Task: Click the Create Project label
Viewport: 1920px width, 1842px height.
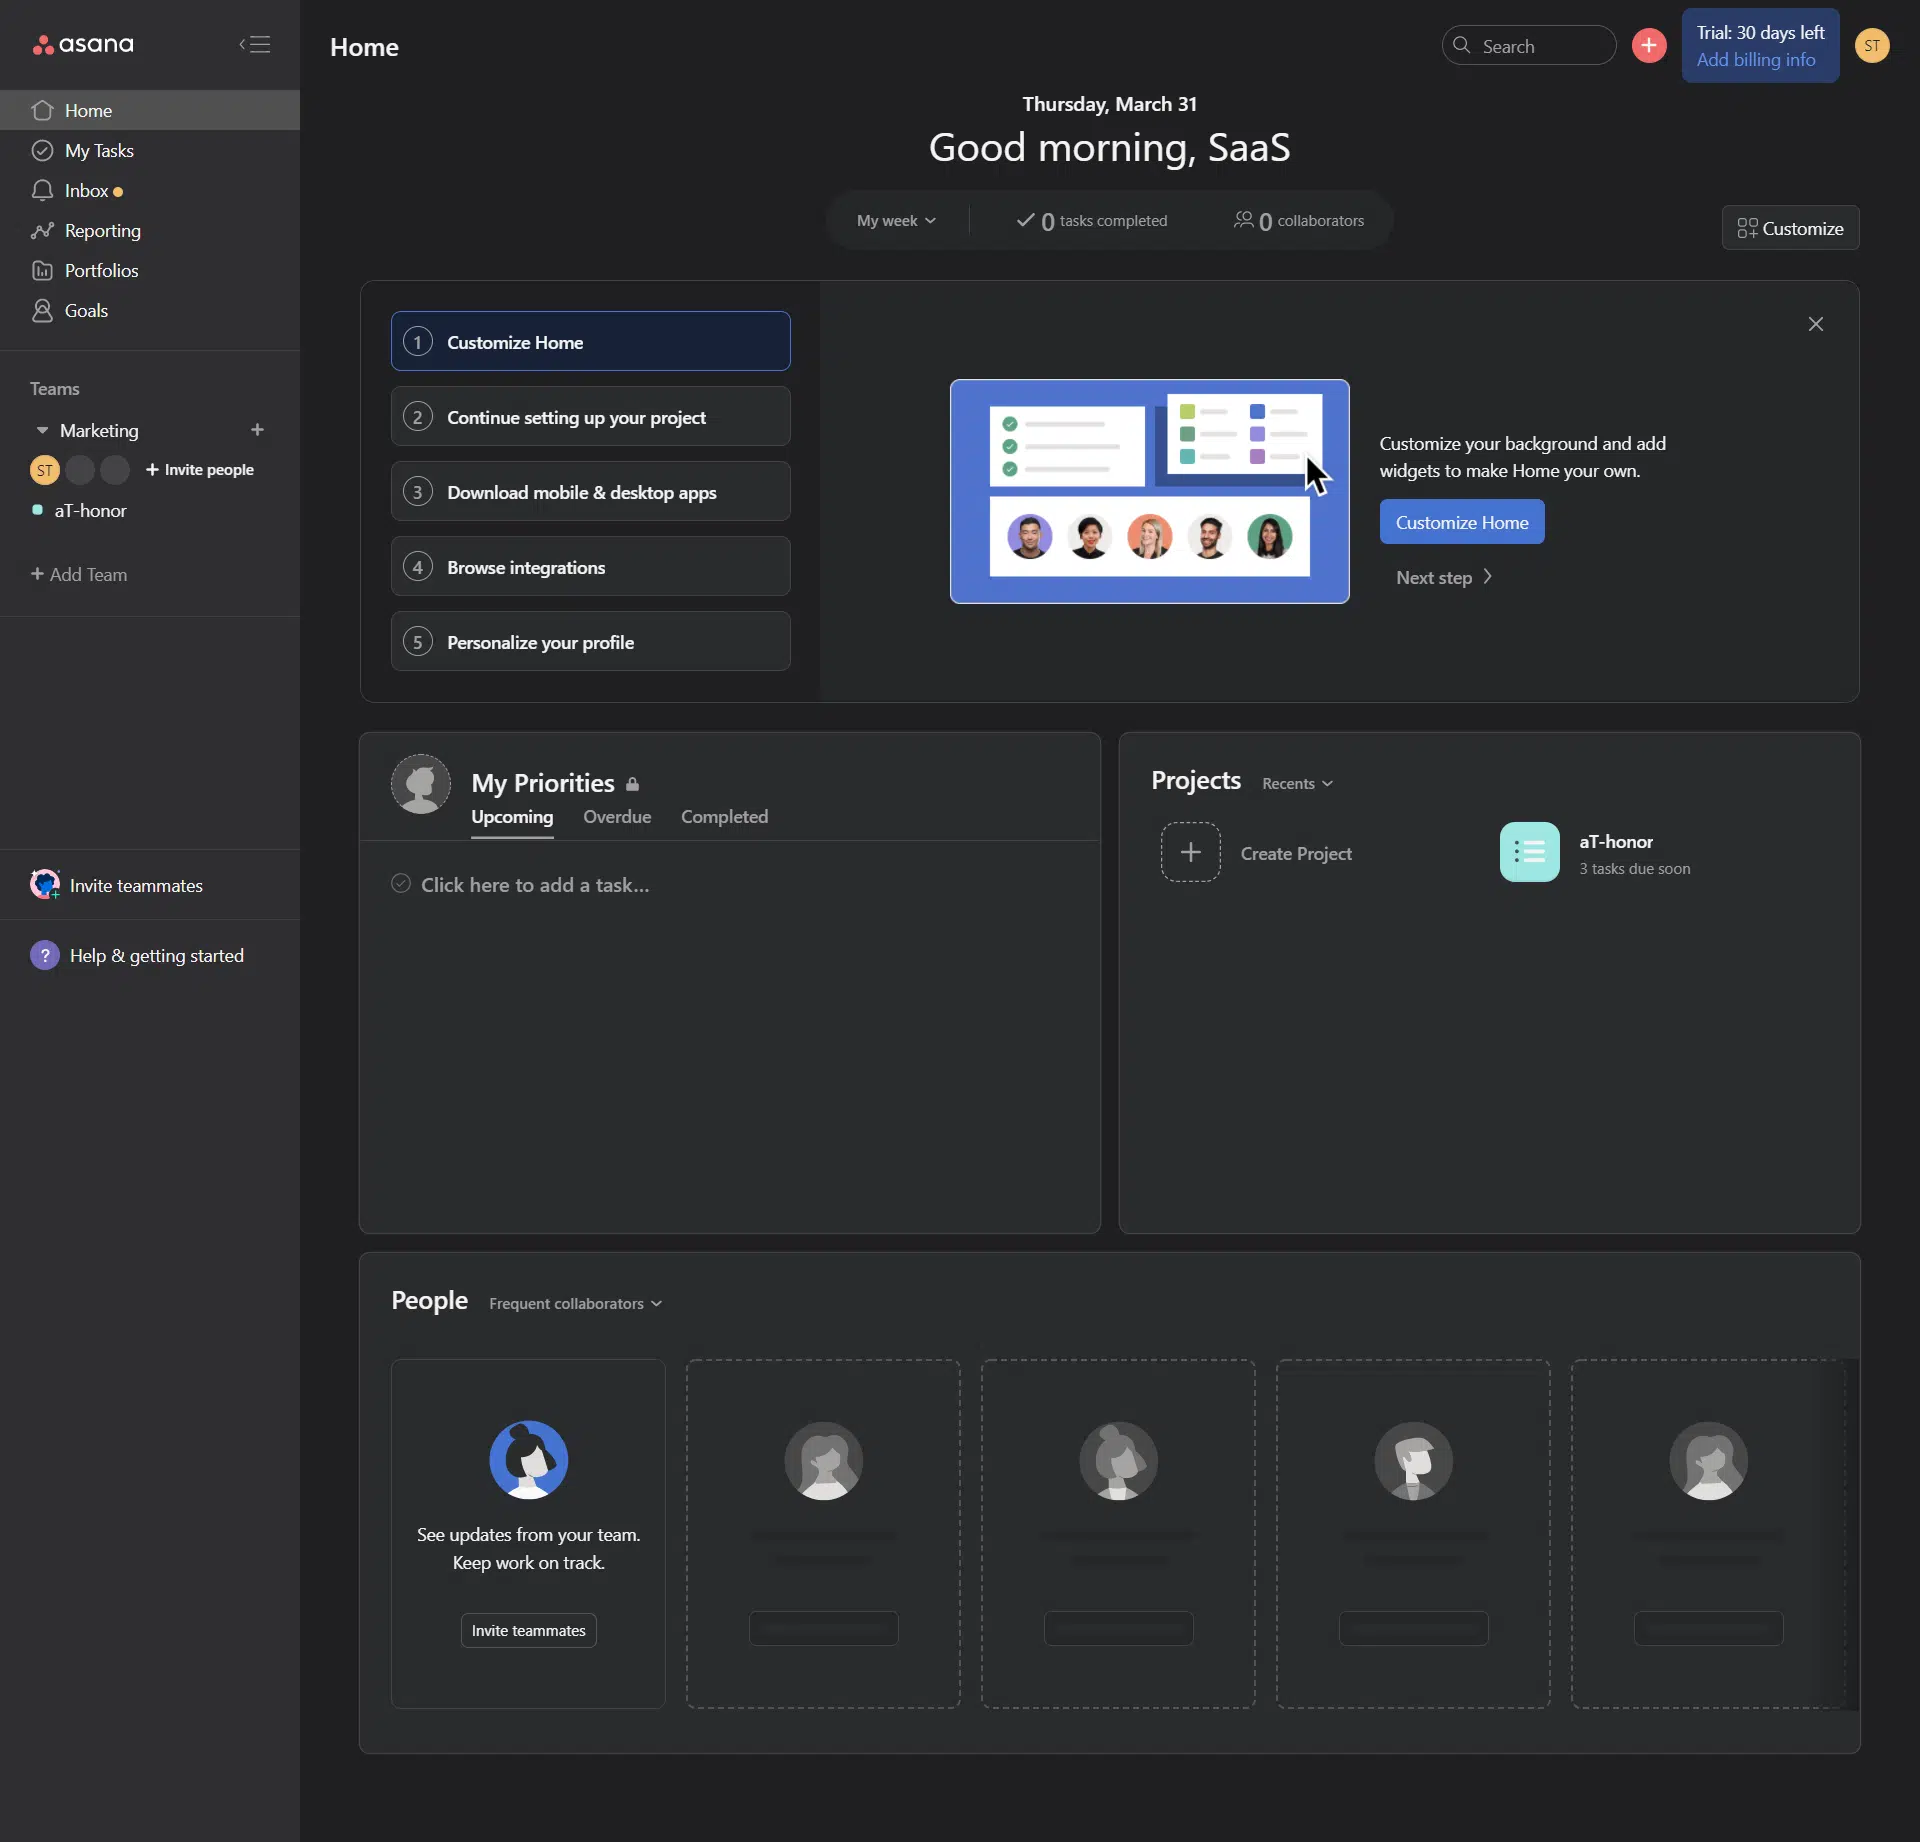Action: [1296, 853]
